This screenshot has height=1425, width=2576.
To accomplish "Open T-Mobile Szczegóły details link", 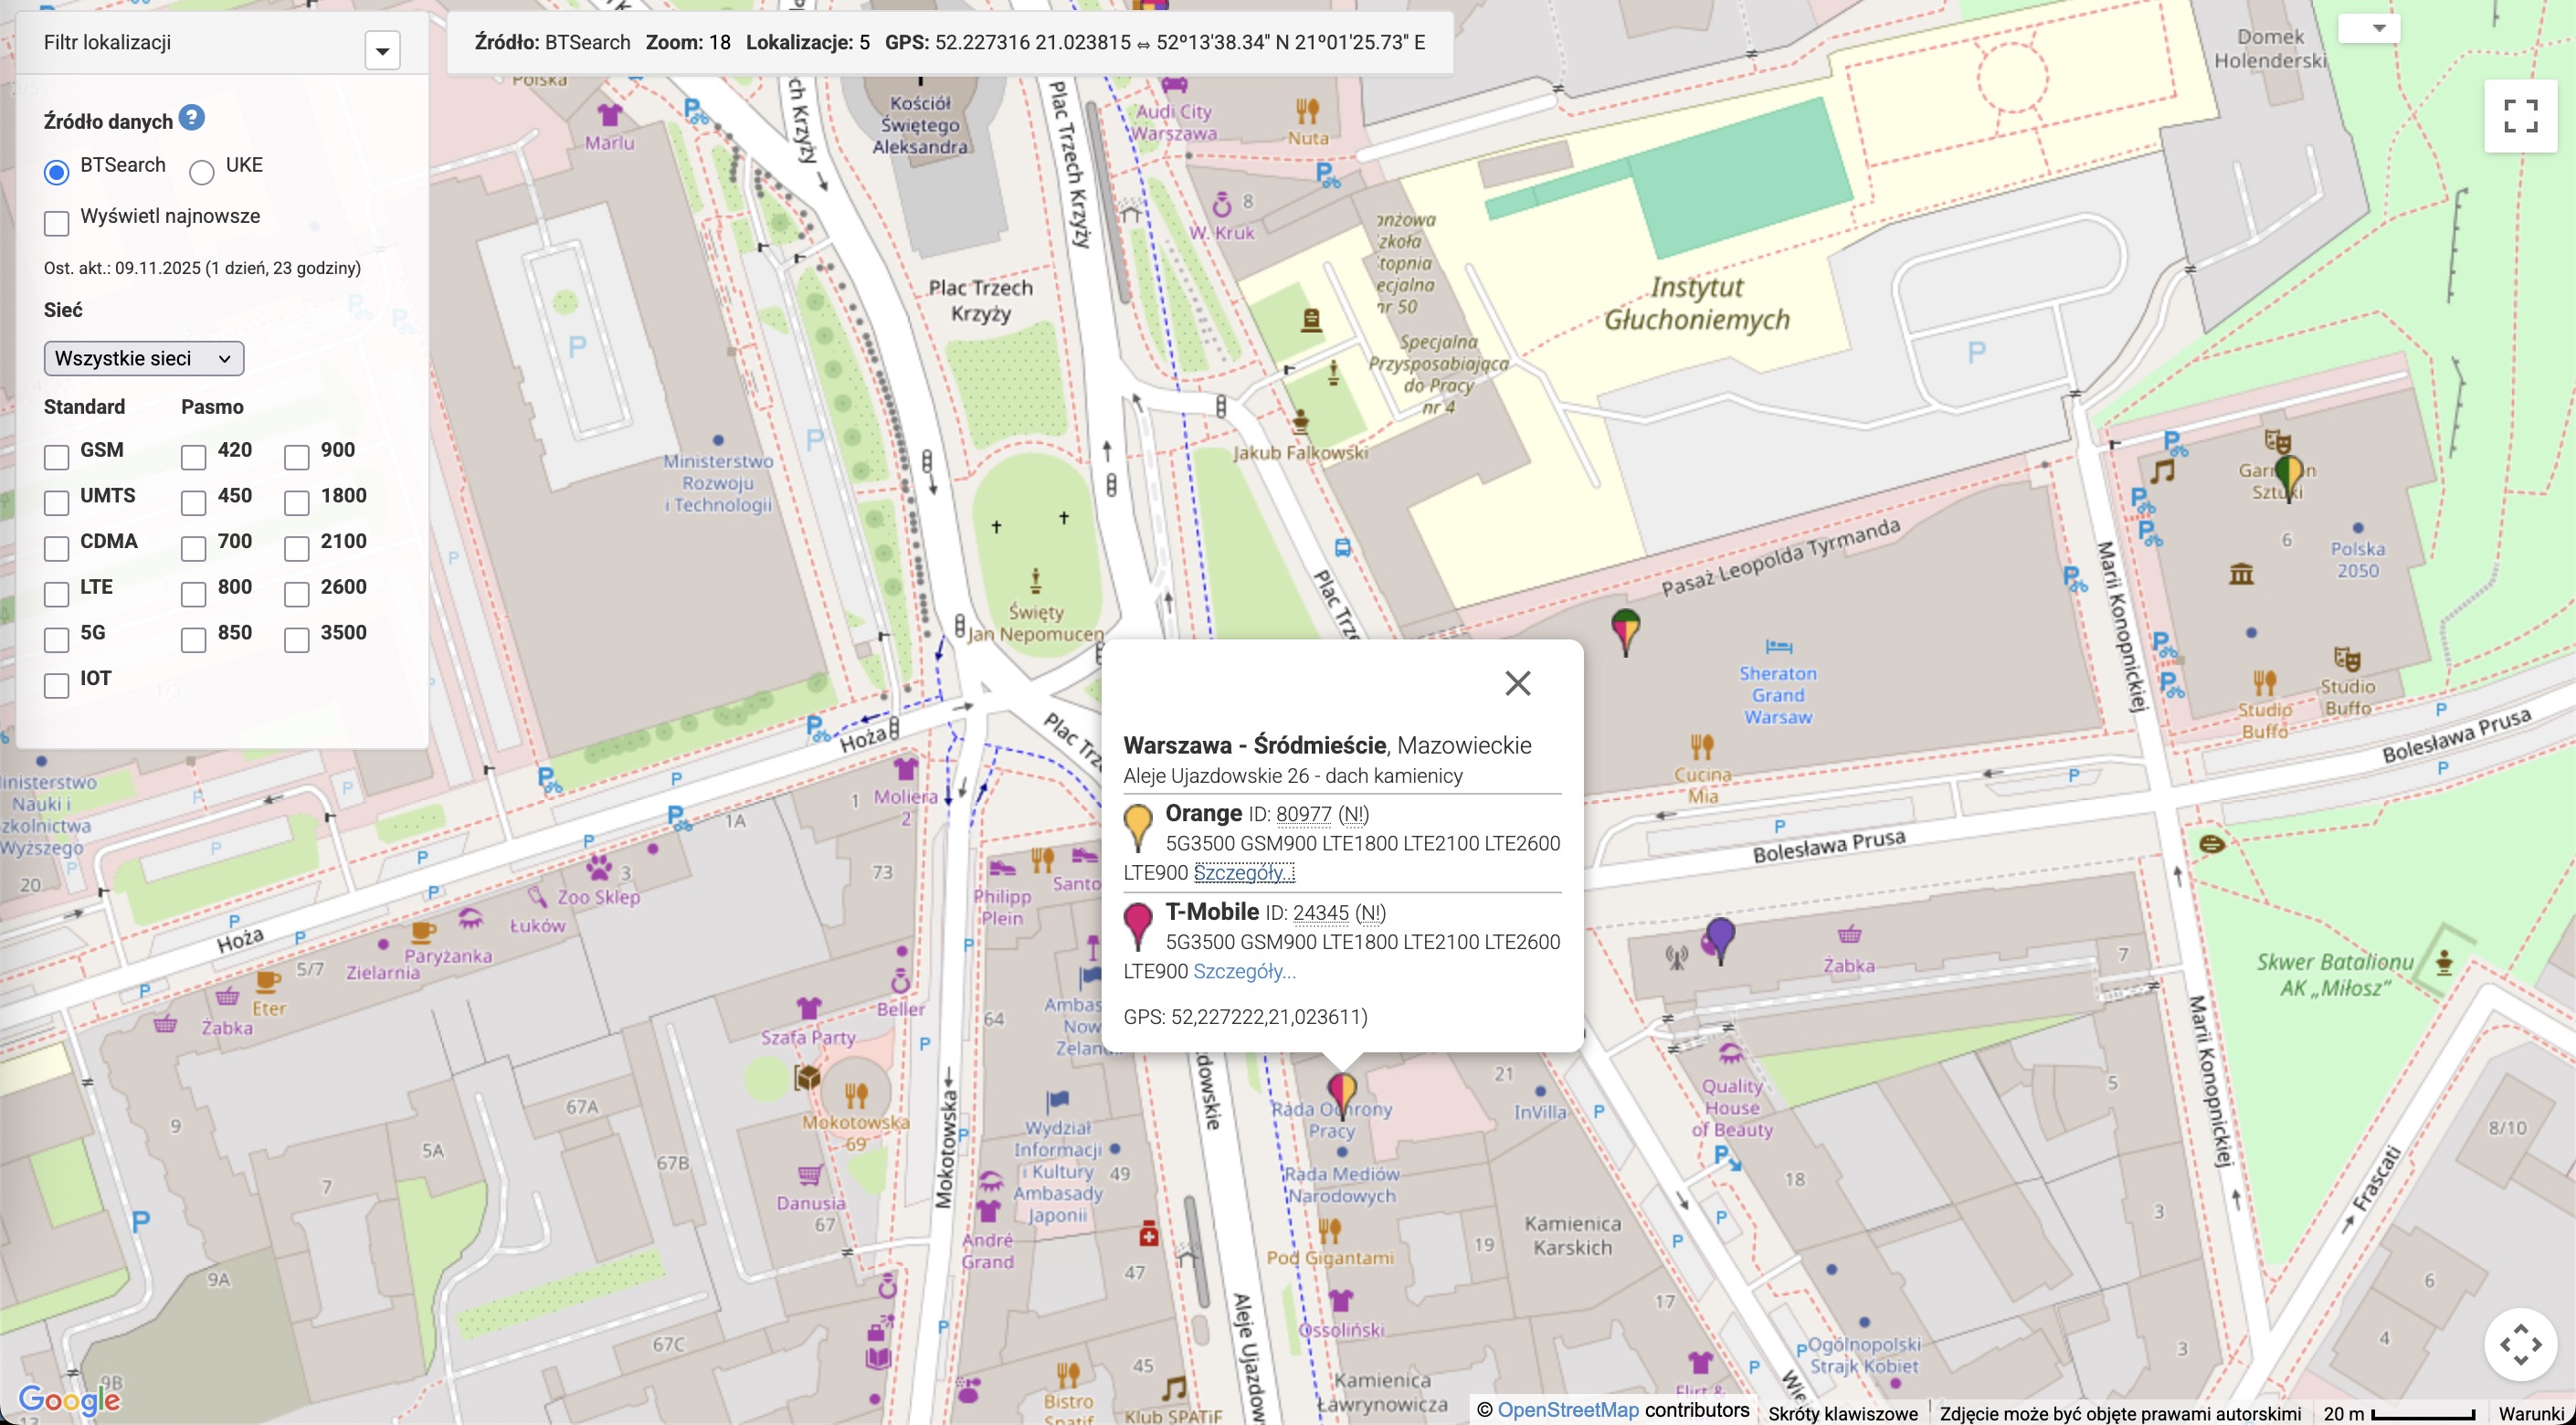I will tap(1243, 971).
